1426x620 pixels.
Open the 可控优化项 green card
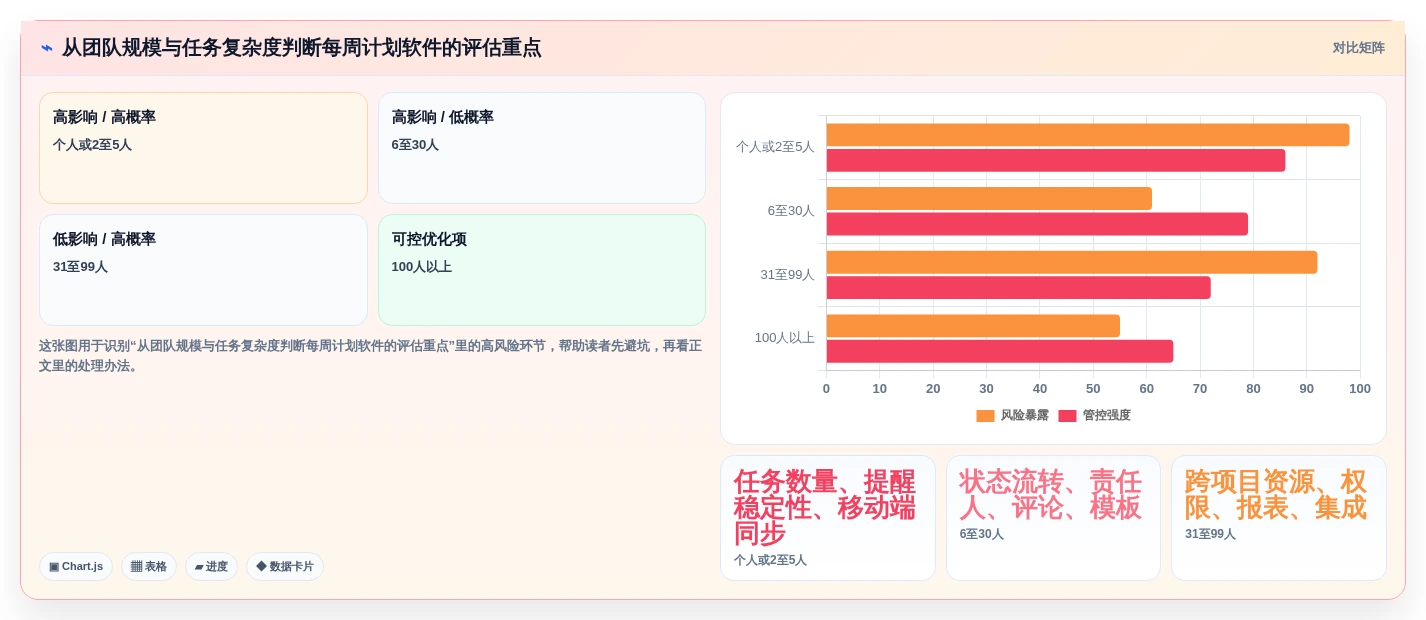click(x=542, y=270)
